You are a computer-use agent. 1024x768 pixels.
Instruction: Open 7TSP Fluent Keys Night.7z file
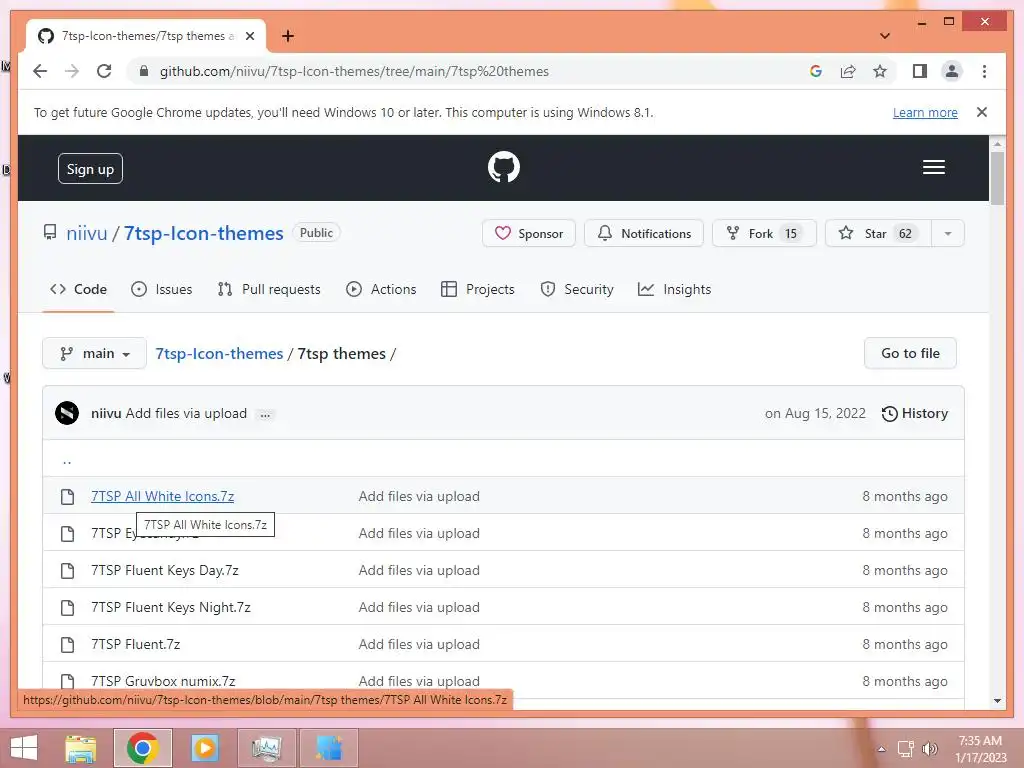click(171, 607)
